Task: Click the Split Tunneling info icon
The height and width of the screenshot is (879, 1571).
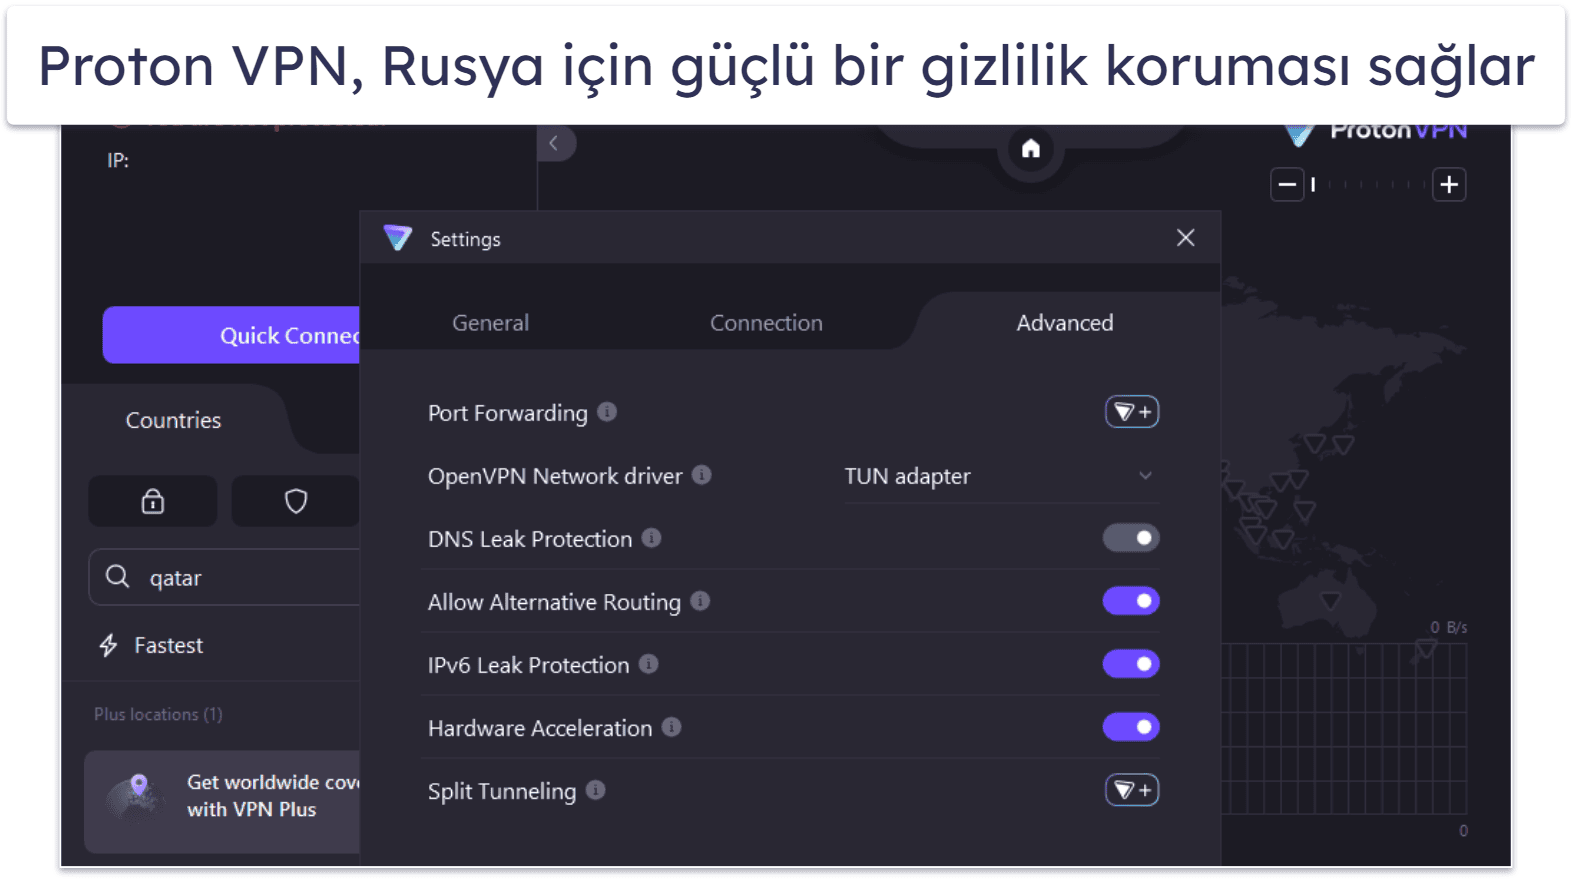Action: pyautogui.click(x=596, y=790)
